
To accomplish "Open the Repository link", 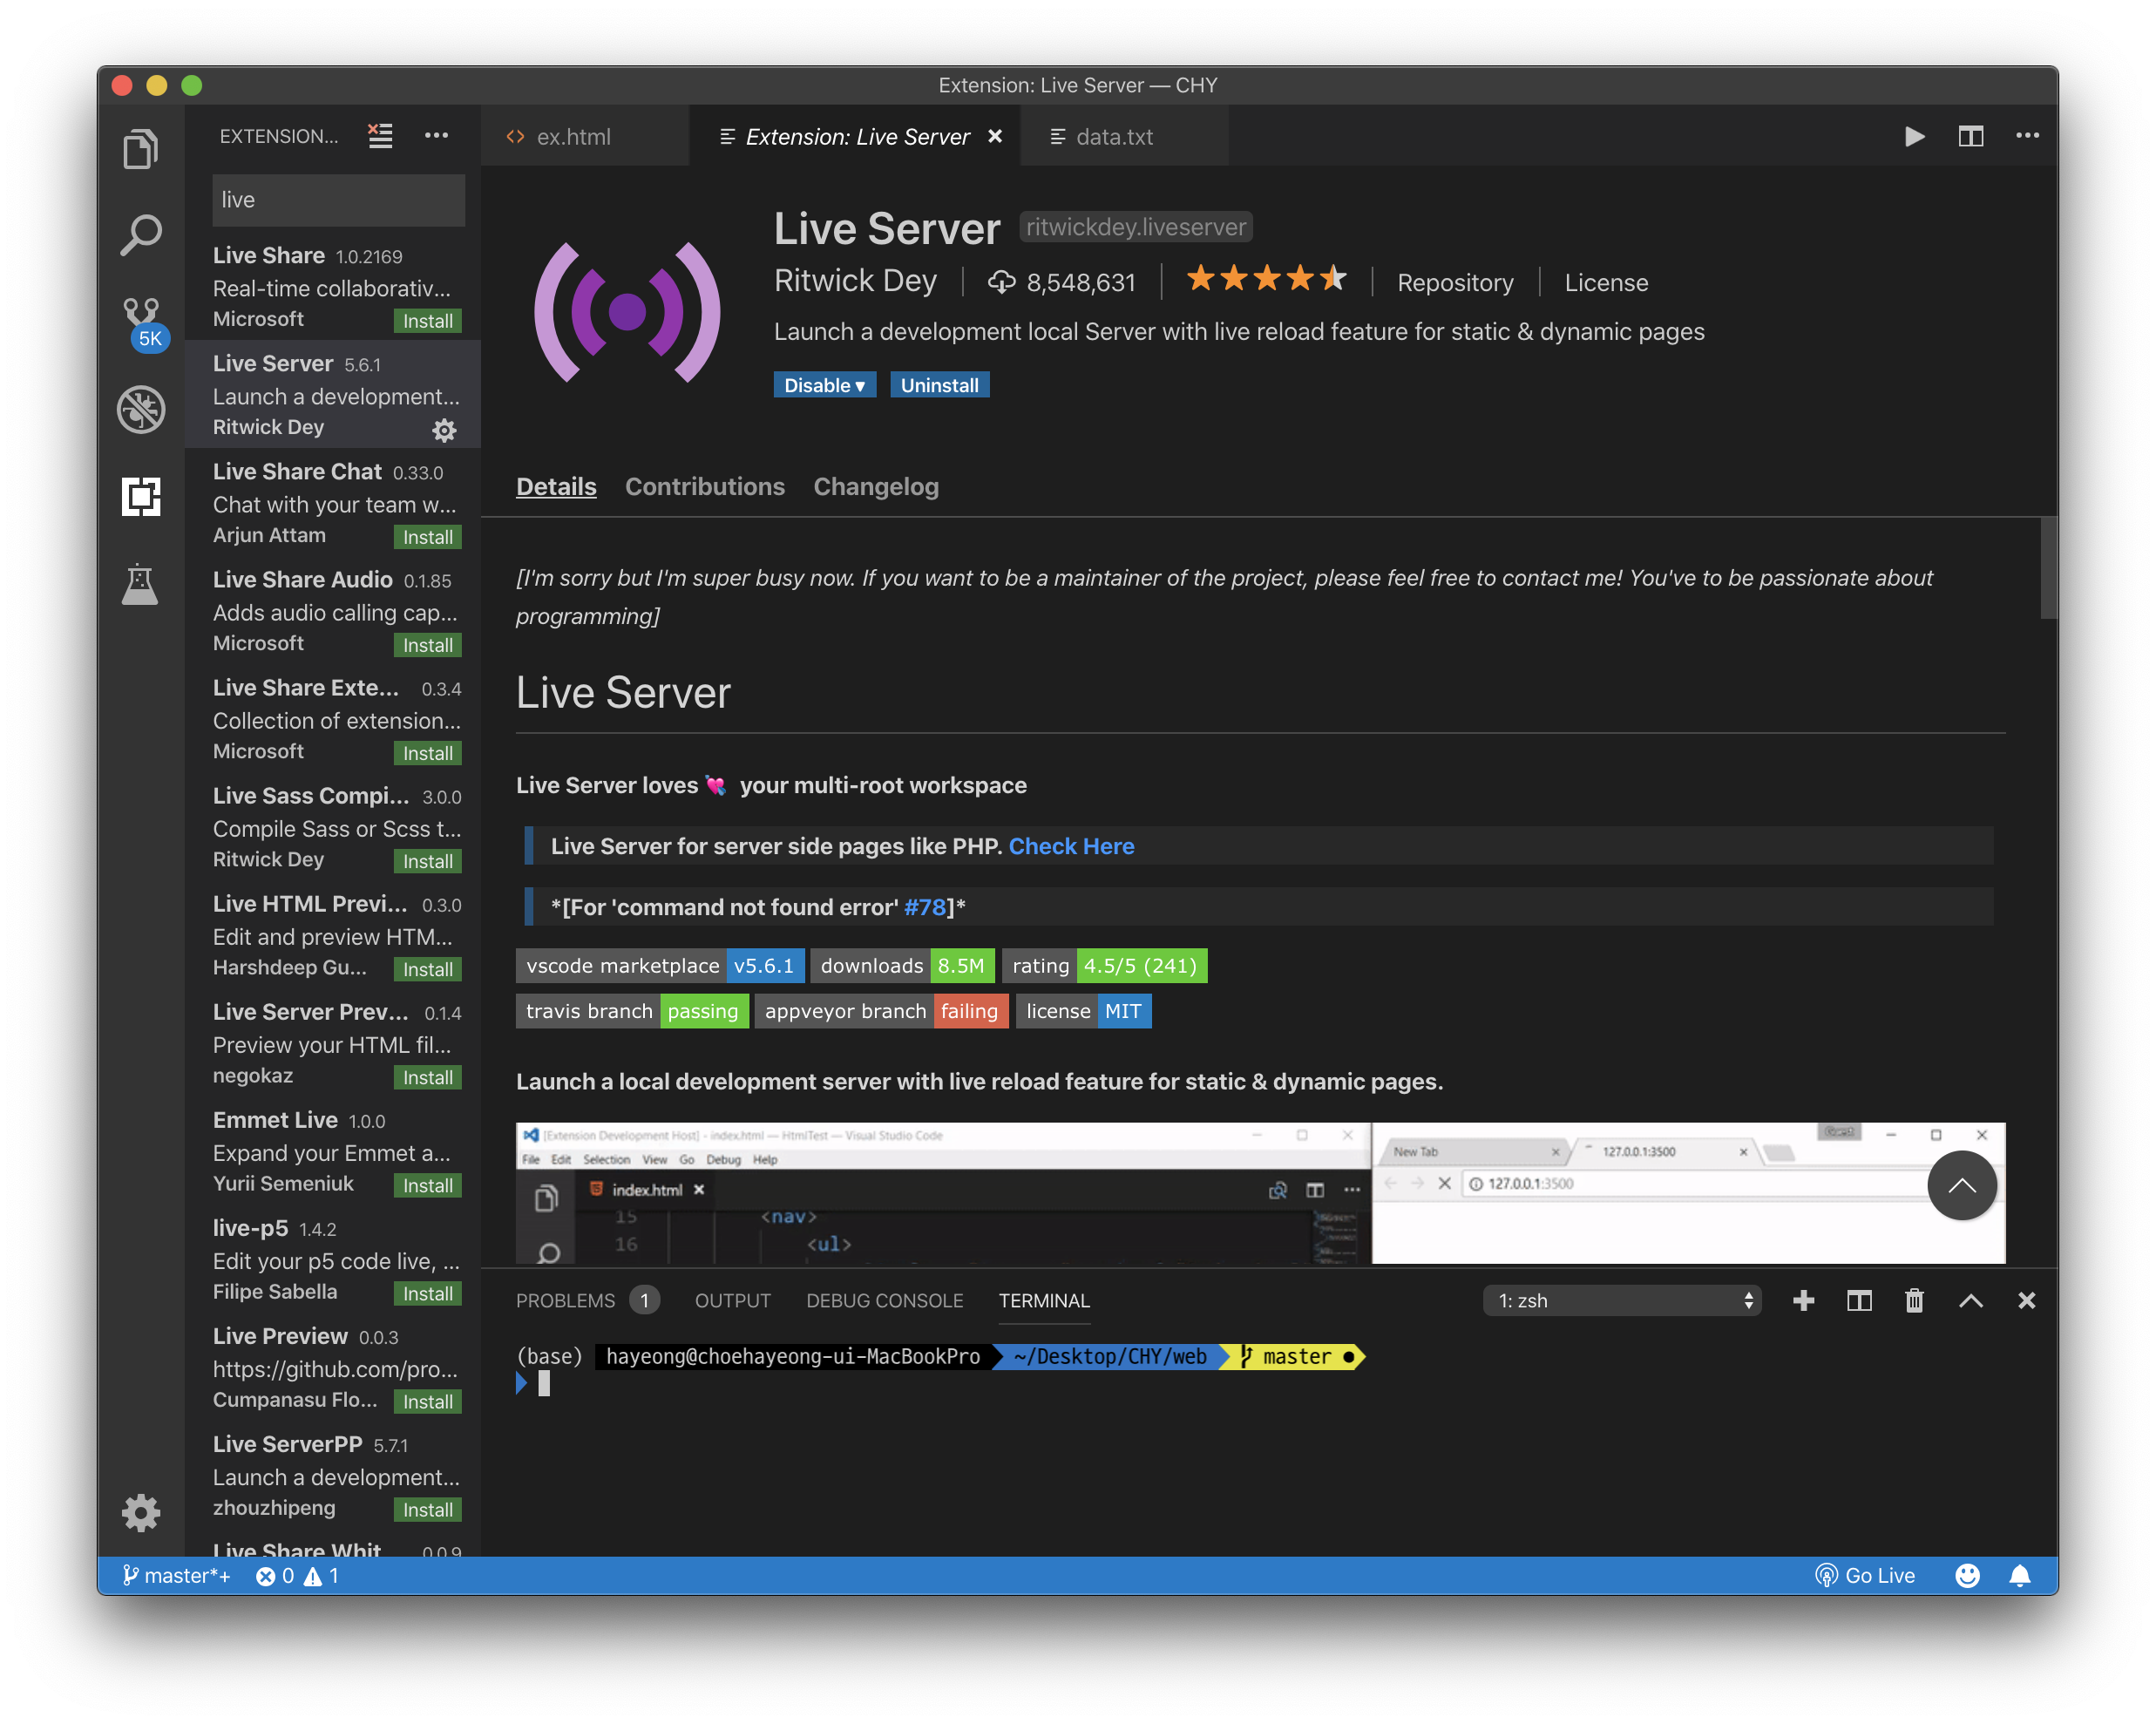I will [x=1455, y=282].
